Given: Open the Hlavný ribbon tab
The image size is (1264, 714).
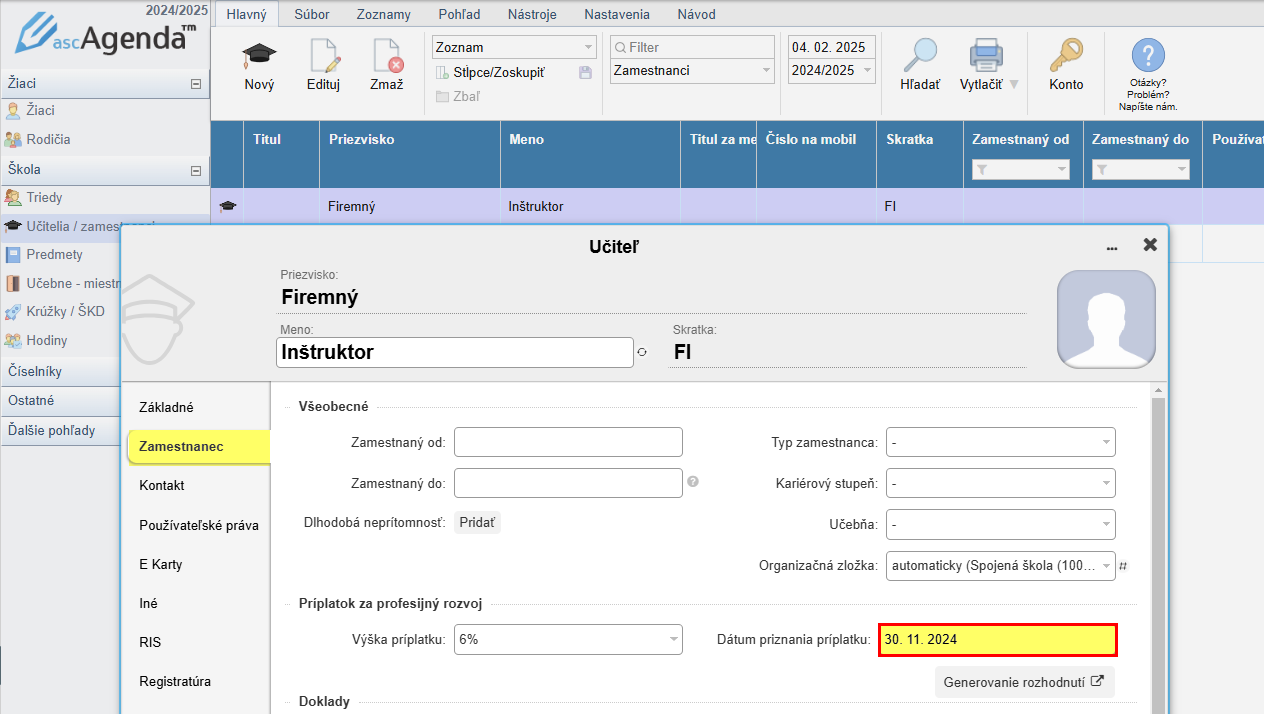Looking at the screenshot, I should tap(247, 15).
